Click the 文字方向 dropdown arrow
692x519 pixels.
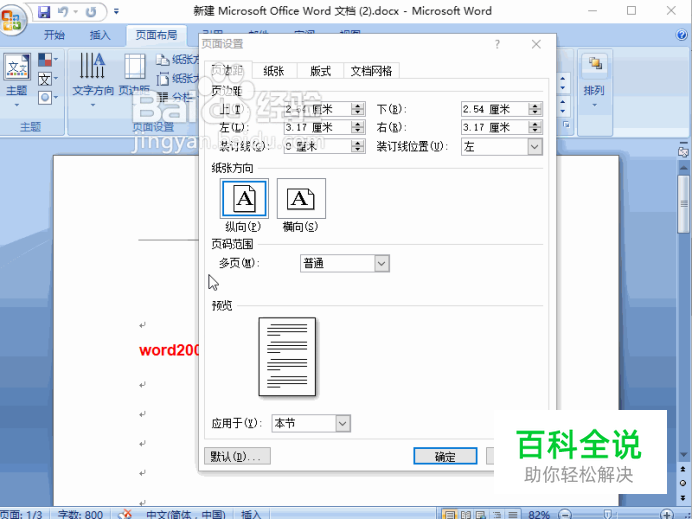(x=93, y=105)
